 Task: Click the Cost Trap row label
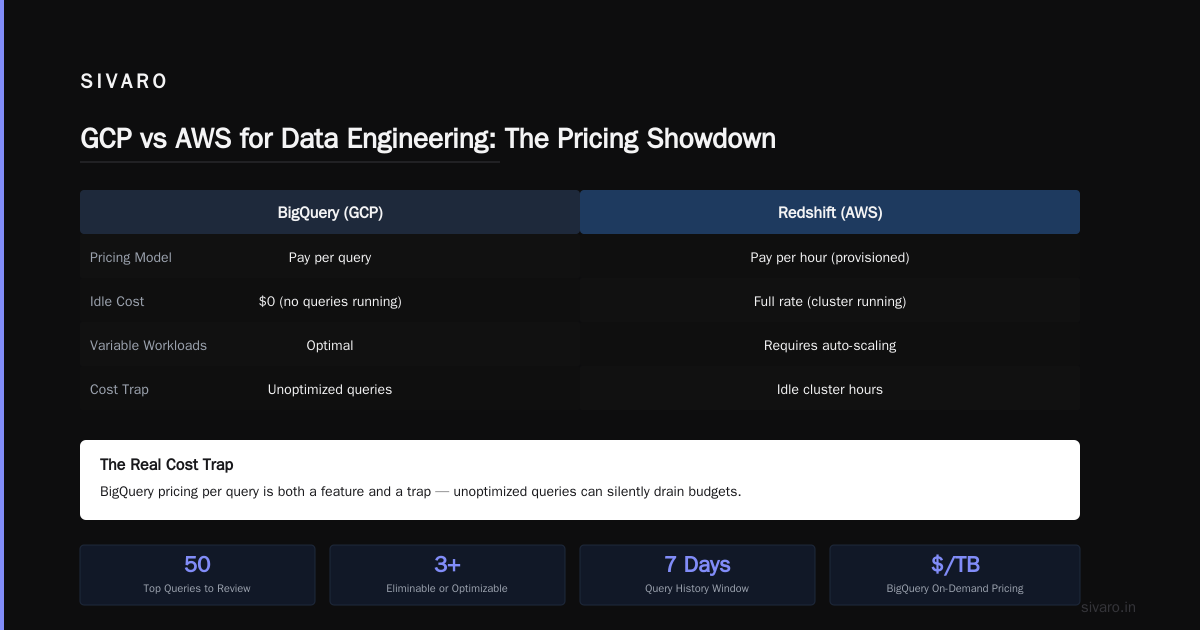(x=119, y=389)
